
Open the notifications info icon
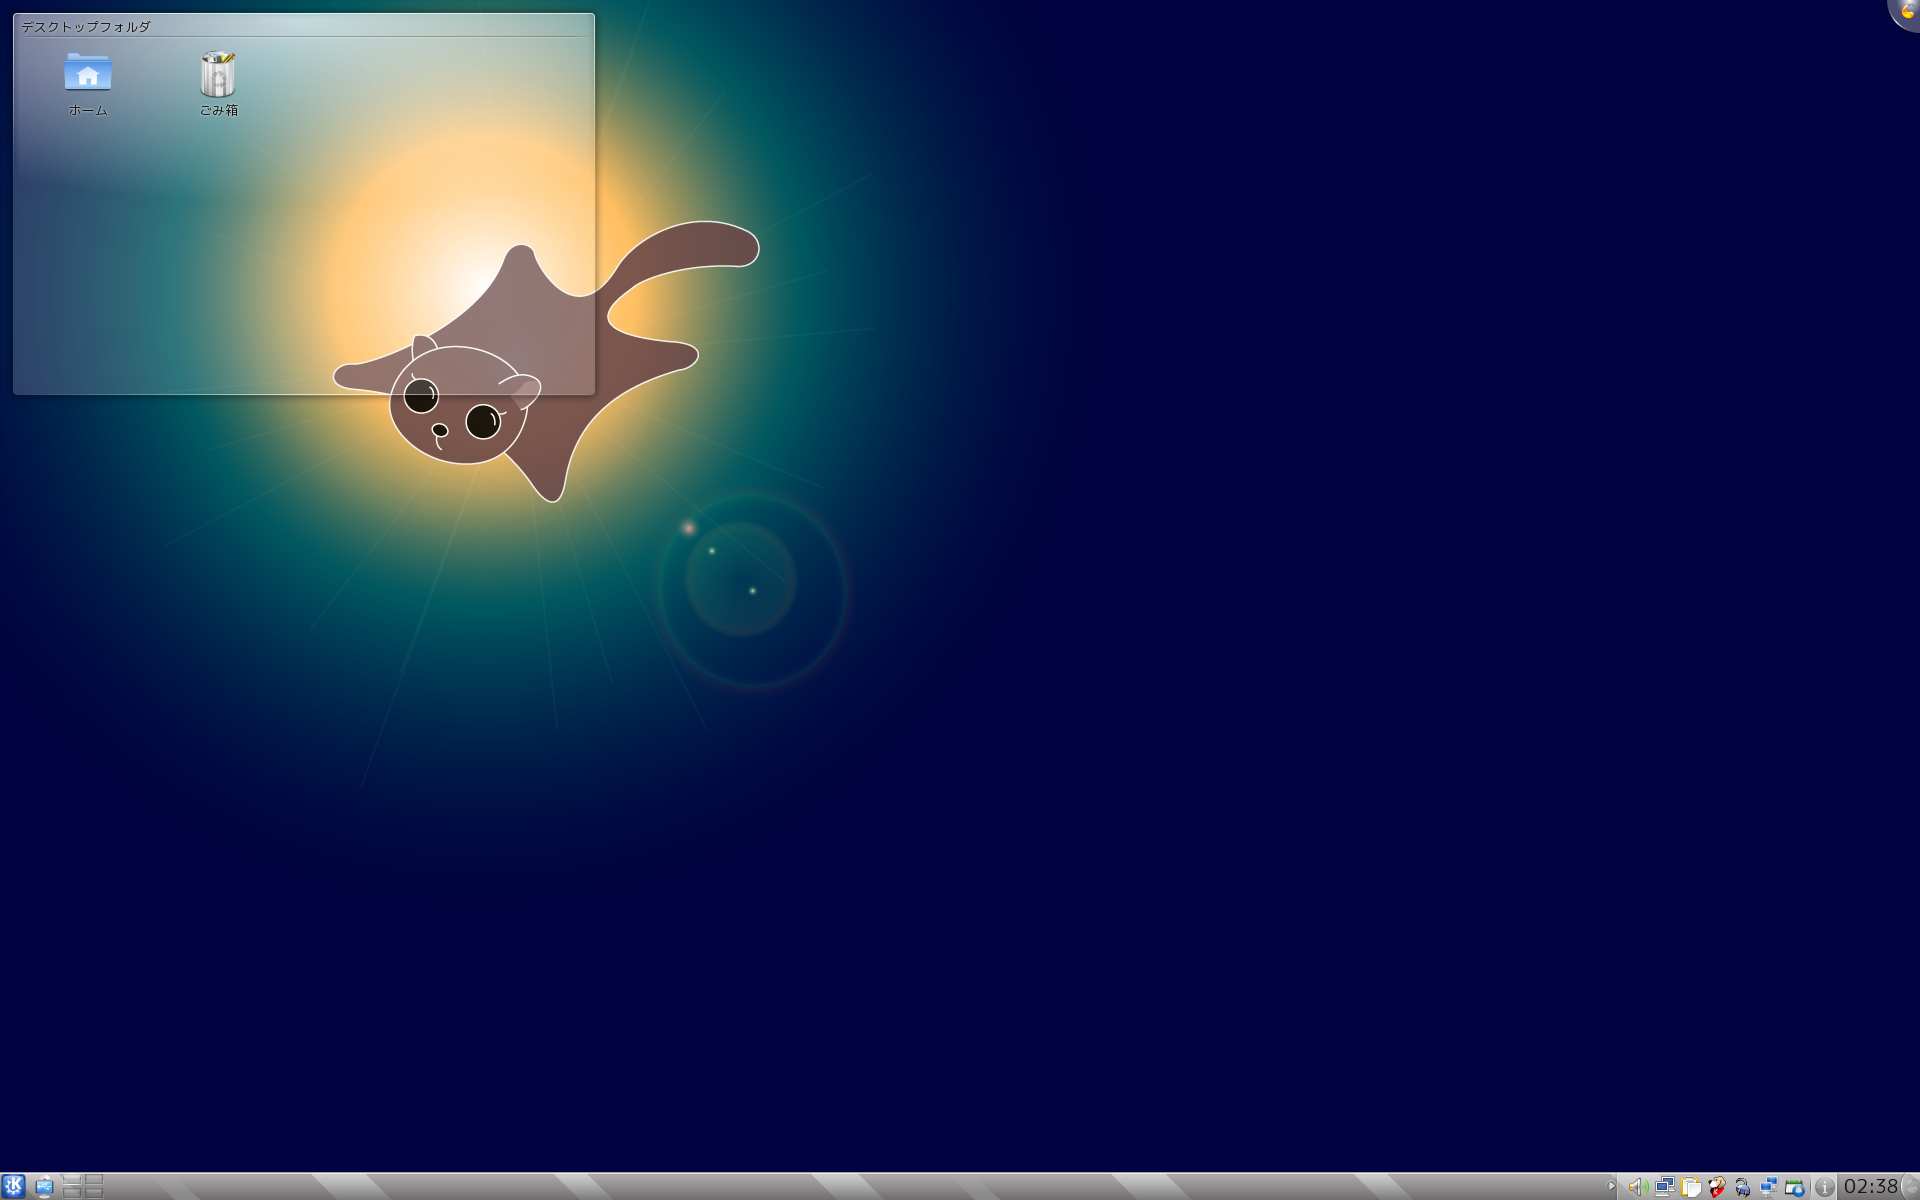[1824, 1187]
